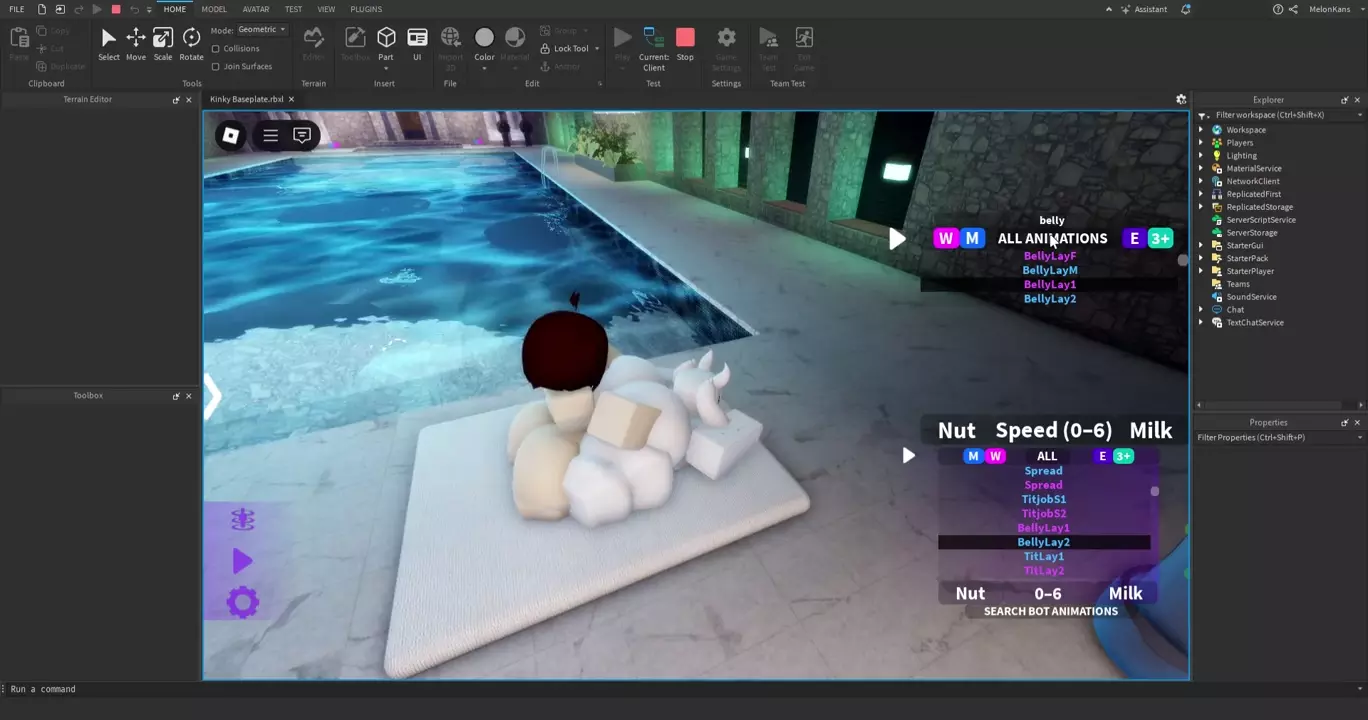The image size is (1368, 720).
Task: Switch to the MODEL ribbon tab
Action: (x=214, y=9)
